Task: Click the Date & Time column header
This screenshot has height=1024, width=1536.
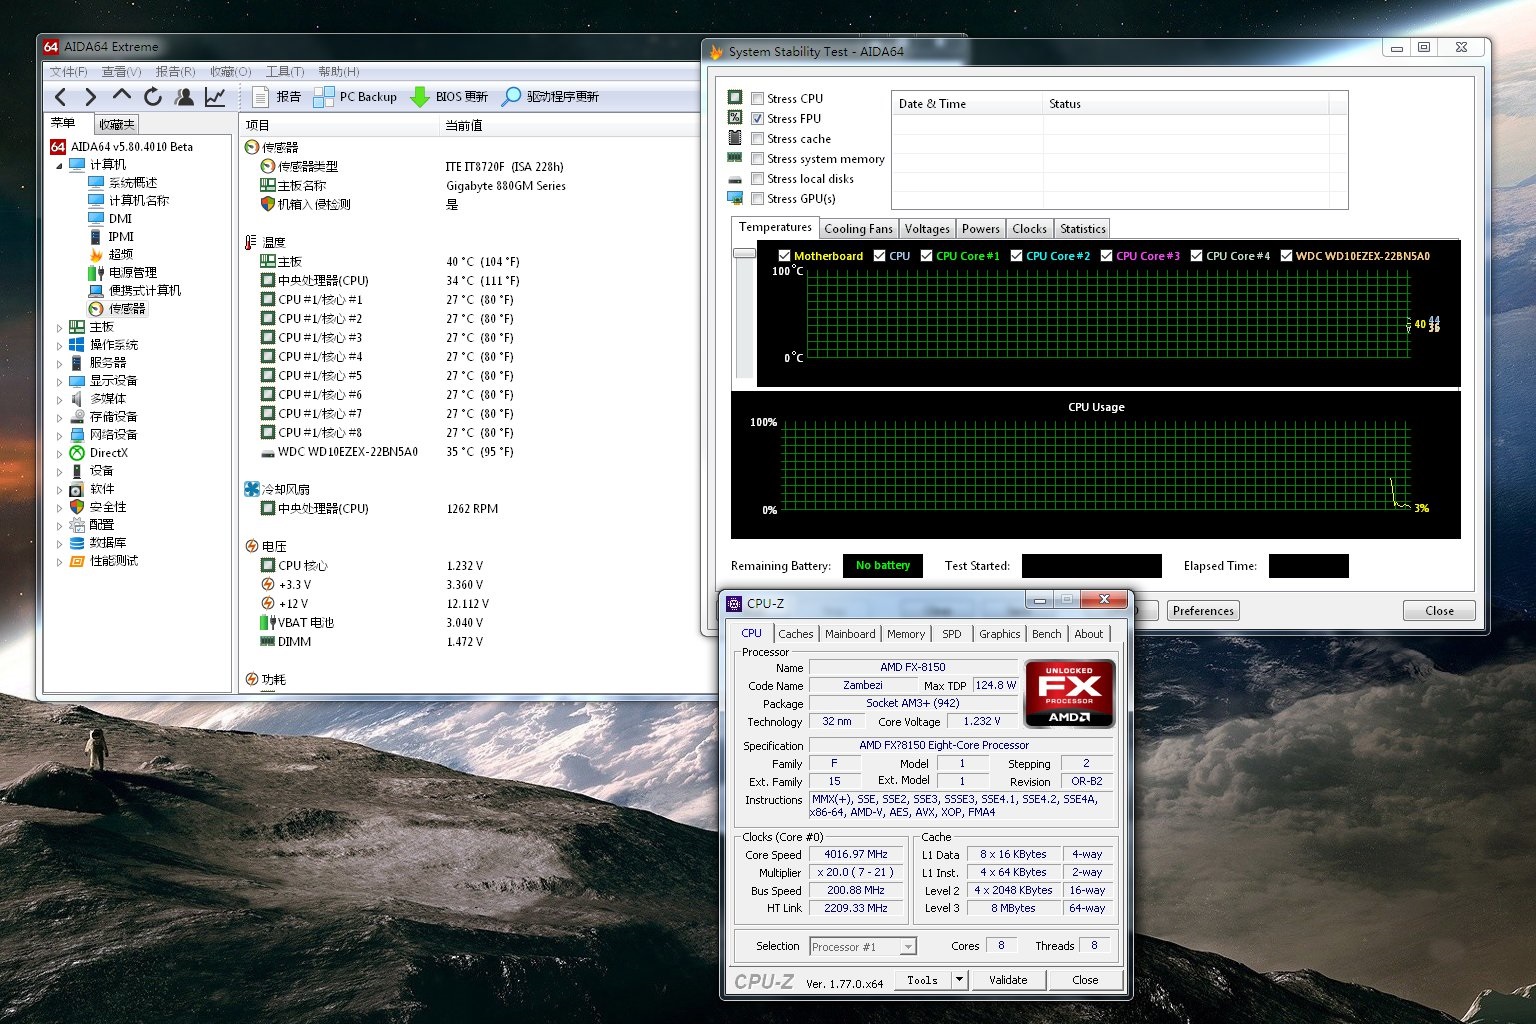Action: pyautogui.click(x=966, y=104)
